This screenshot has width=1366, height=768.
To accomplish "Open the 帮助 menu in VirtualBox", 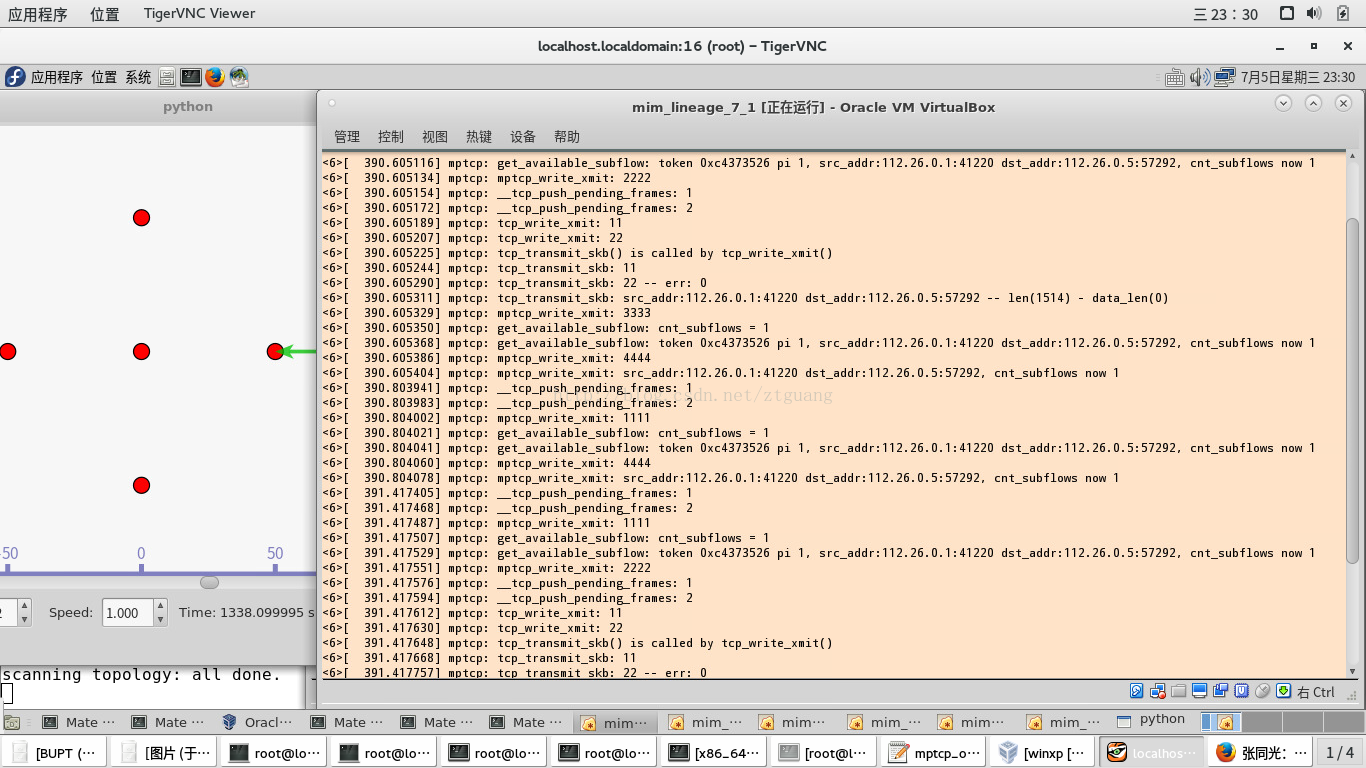I will pyautogui.click(x=567, y=137).
